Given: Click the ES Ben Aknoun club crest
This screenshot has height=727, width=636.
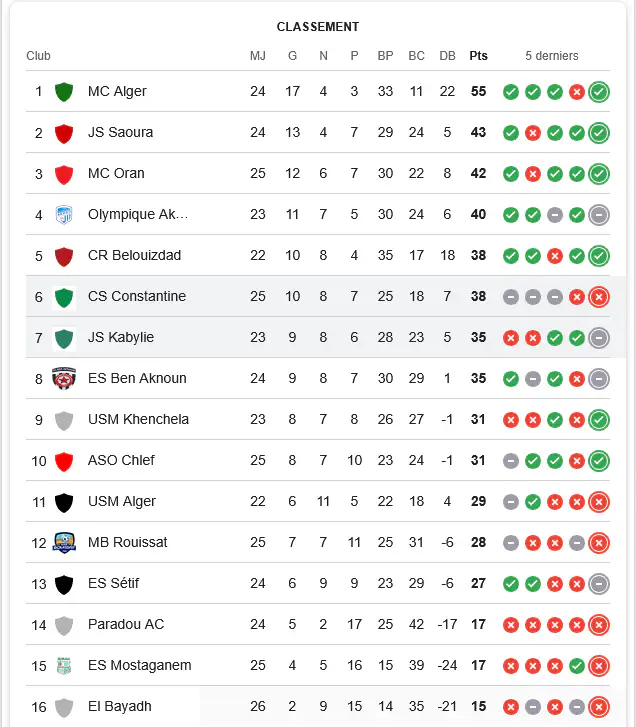Looking at the screenshot, I should 64,379.
